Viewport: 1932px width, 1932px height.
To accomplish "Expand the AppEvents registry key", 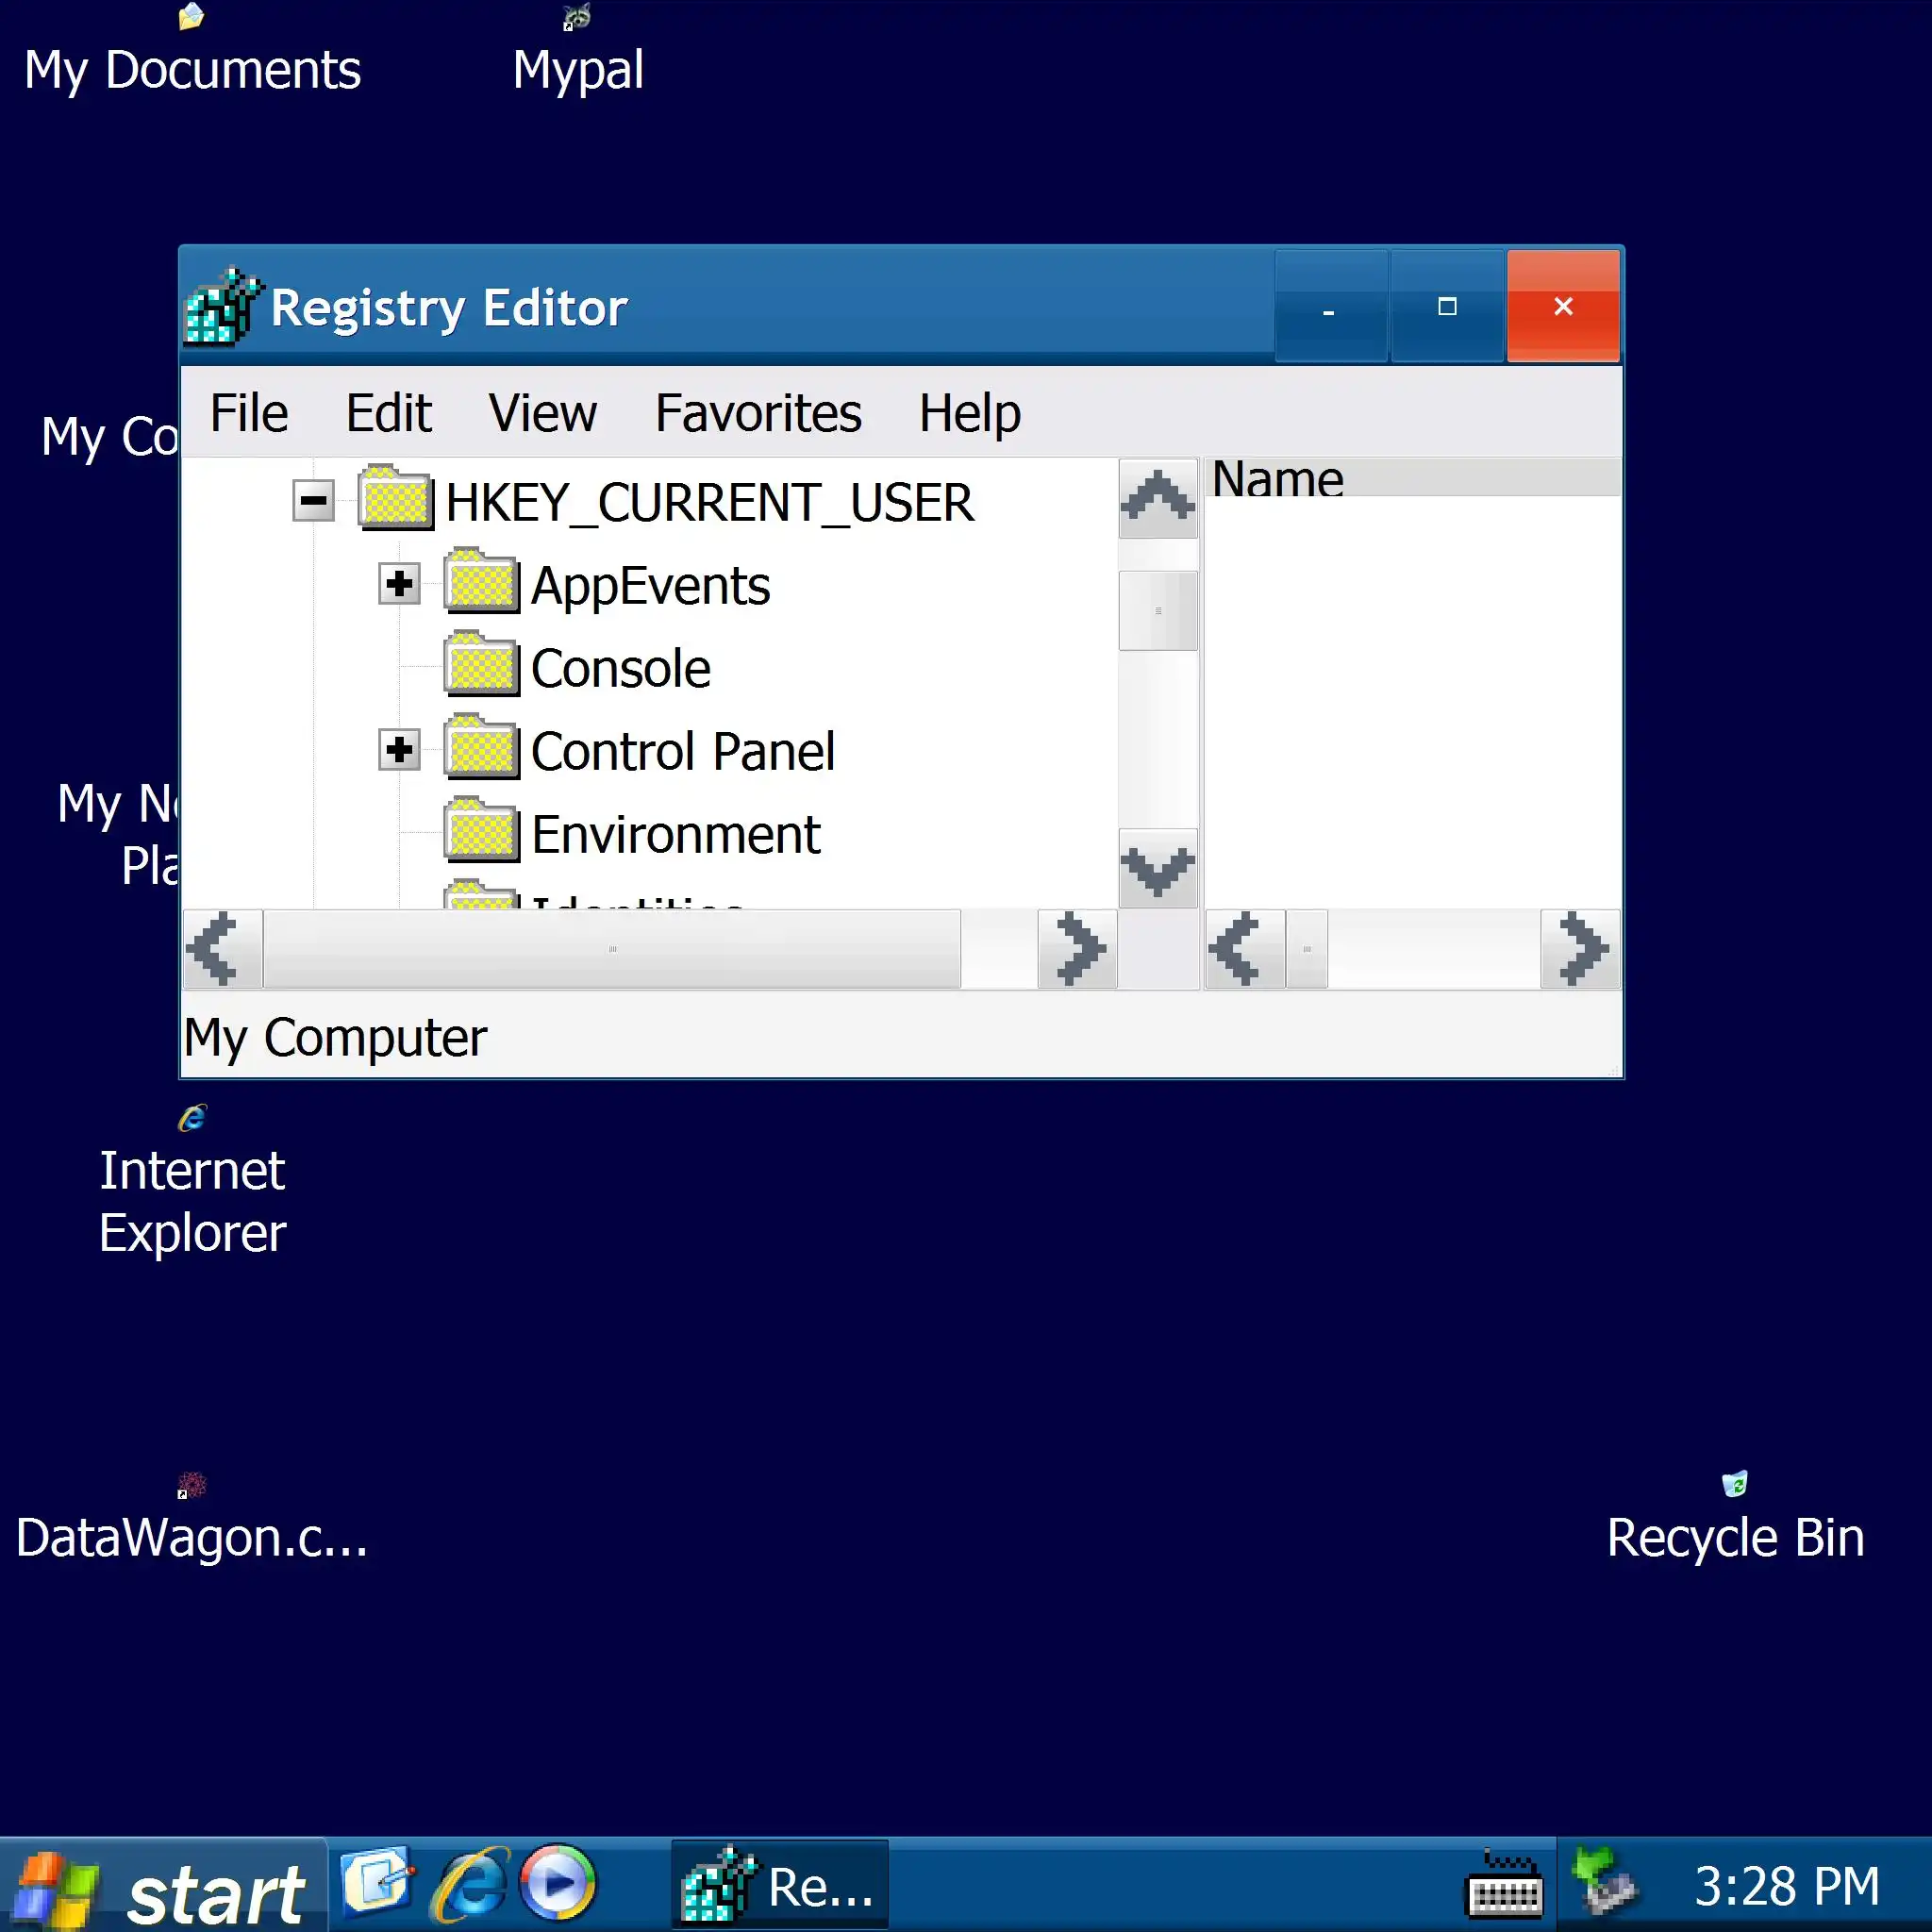I will [399, 583].
